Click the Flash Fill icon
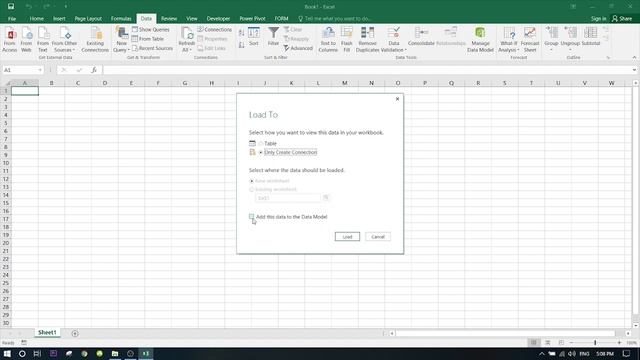The width and height of the screenshot is (640, 360). click(x=347, y=39)
